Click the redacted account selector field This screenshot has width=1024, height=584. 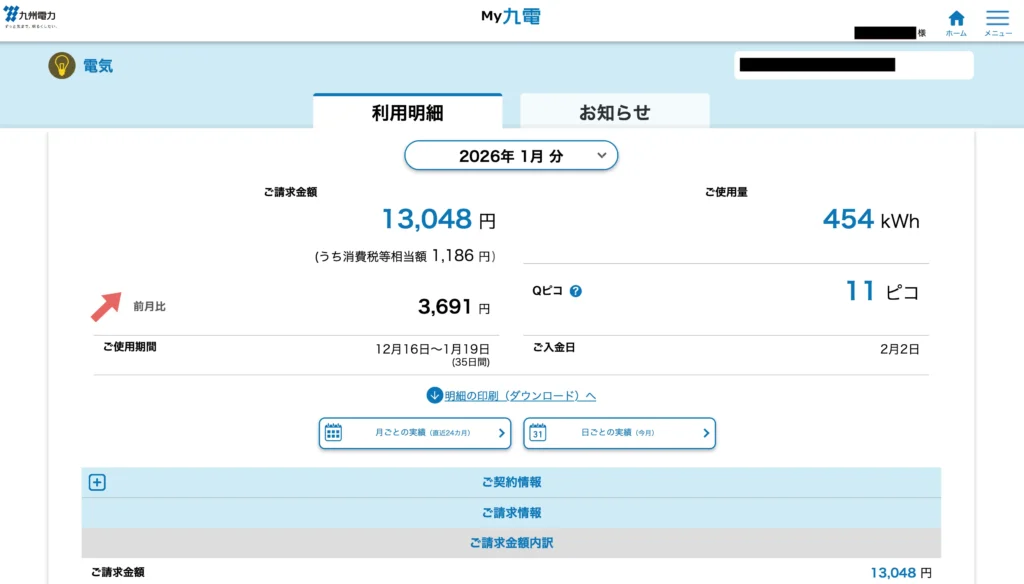click(x=854, y=65)
